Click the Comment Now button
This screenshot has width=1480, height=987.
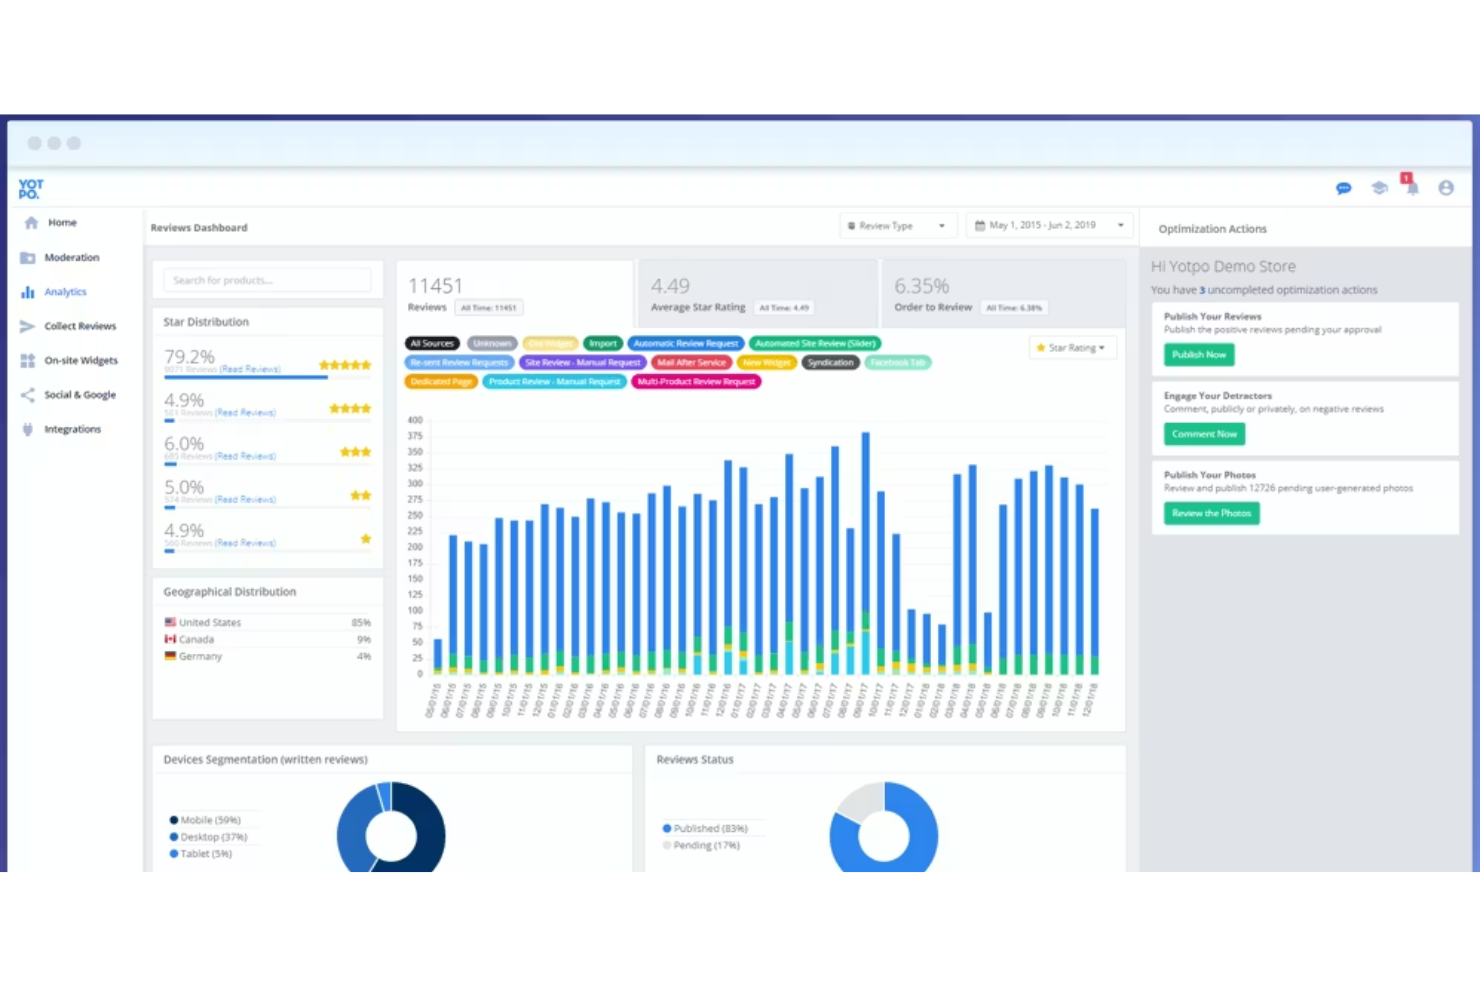pyautogui.click(x=1204, y=434)
